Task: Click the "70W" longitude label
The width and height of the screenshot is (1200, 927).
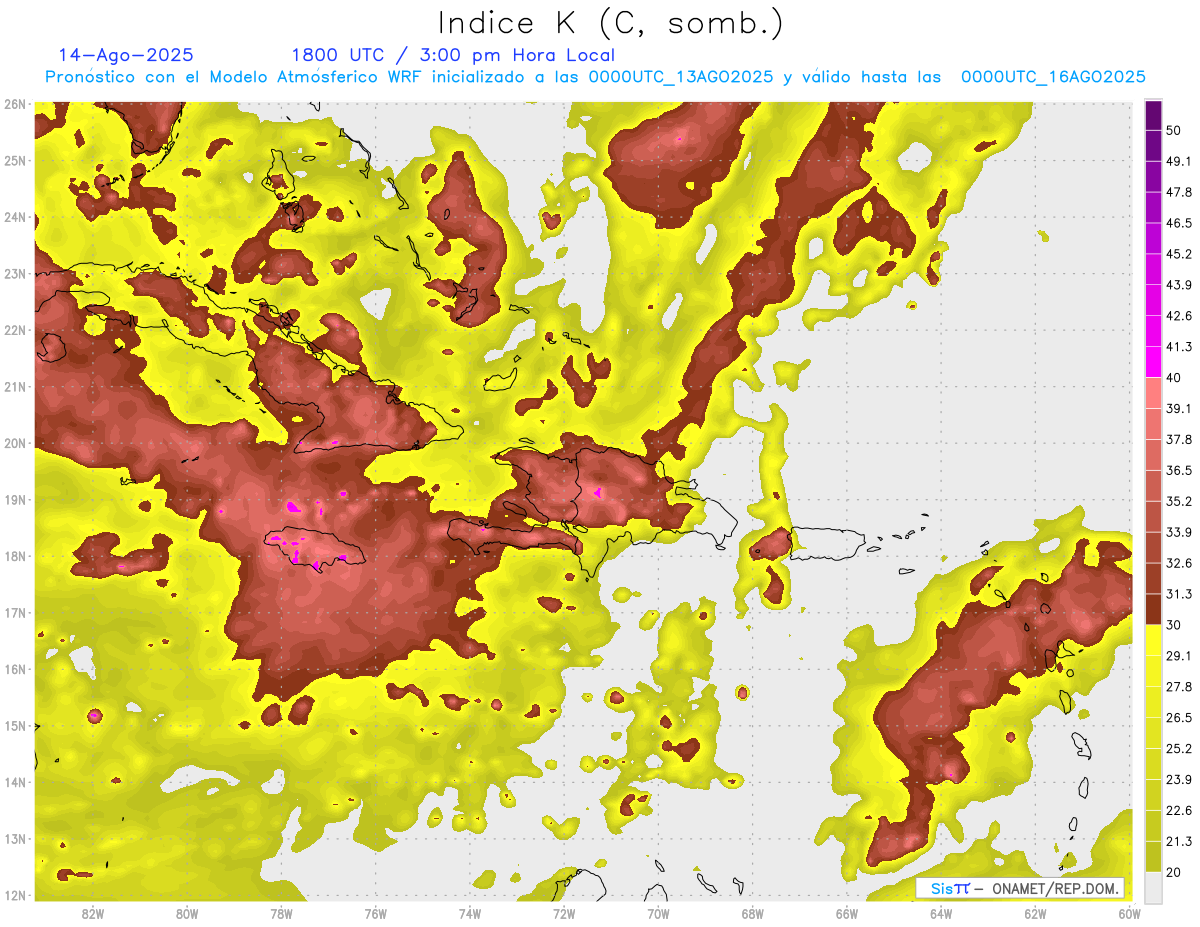Action: click(x=658, y=913)
